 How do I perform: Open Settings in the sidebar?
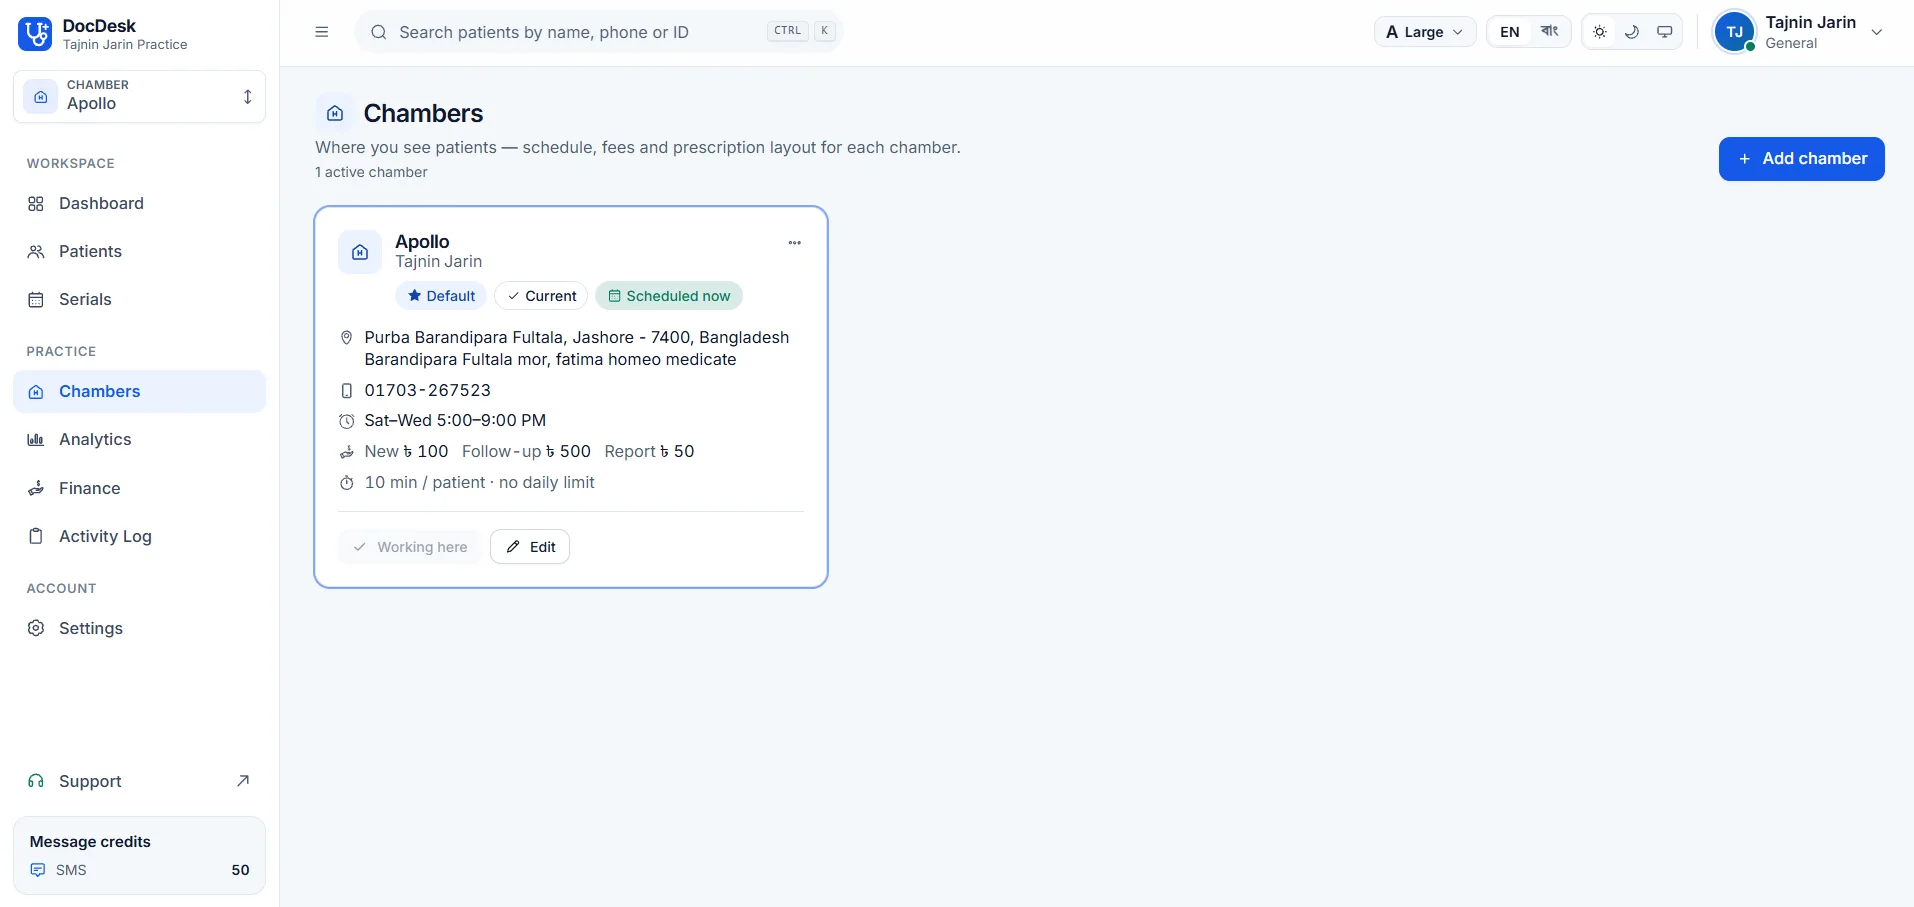140,628
